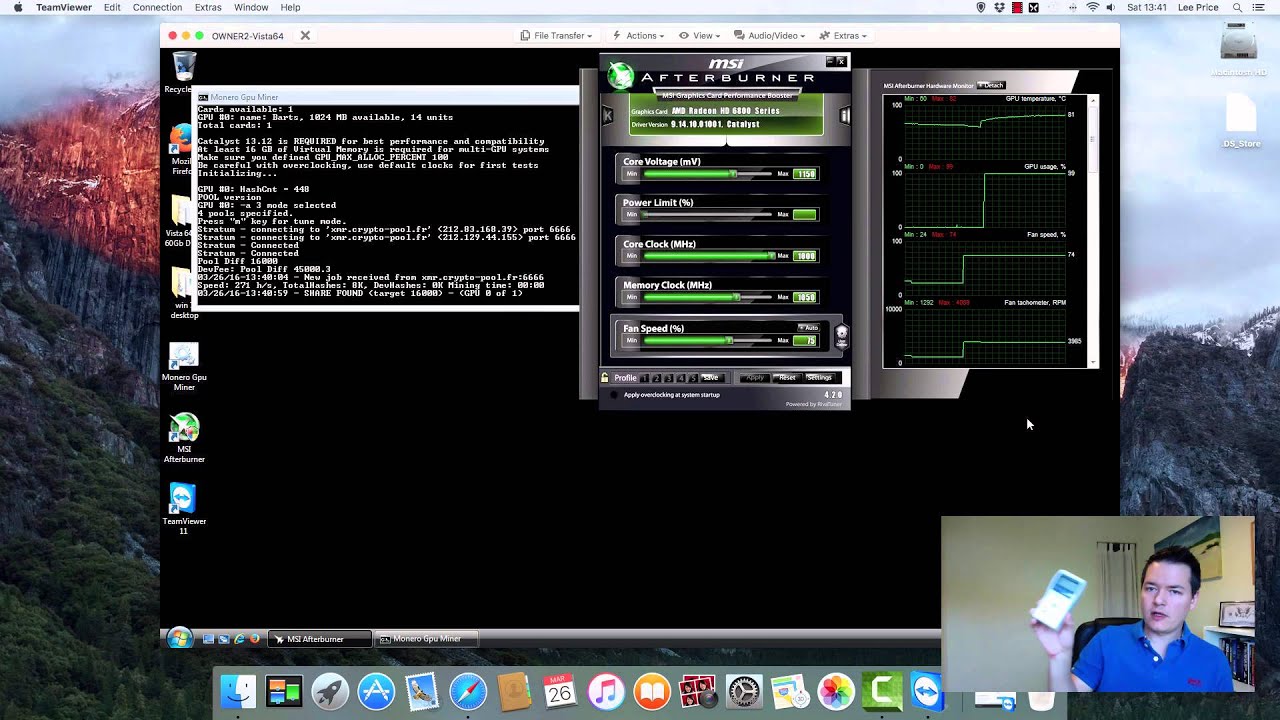This screenshot has width=1280, height=720.
Task: Expand the Extras dropdown in session toolbar
Action: pos(843,35)
